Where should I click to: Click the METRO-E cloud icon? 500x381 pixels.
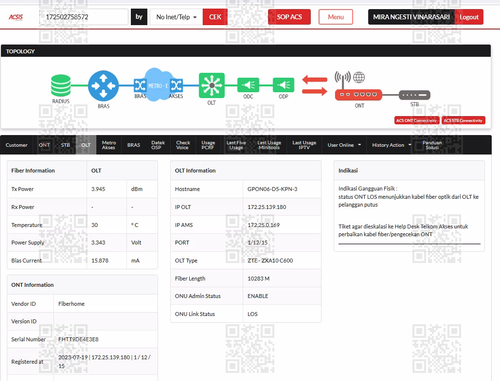pyautogui.click(x=158, y=85)
